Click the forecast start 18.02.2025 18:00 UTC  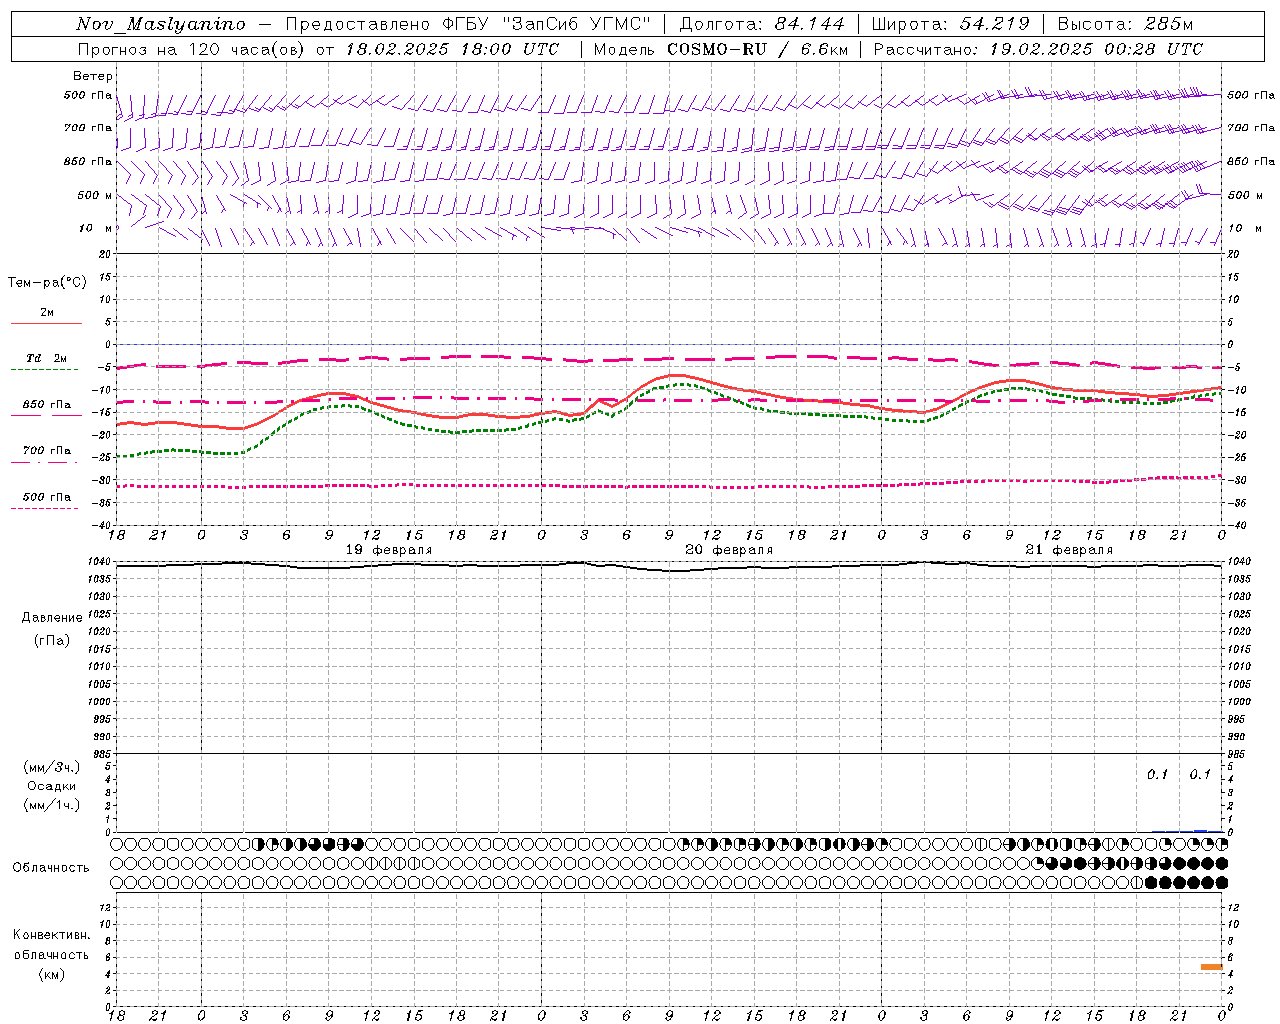tap(452, 49)
